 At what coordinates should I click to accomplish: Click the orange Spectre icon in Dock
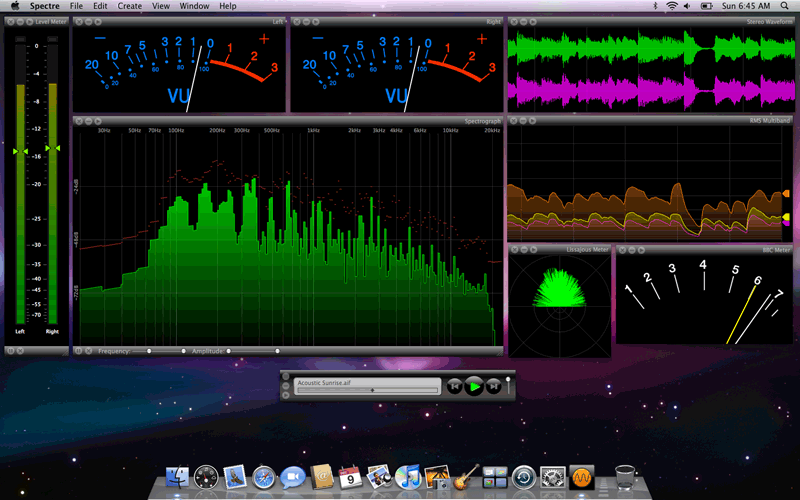(582, 478)
